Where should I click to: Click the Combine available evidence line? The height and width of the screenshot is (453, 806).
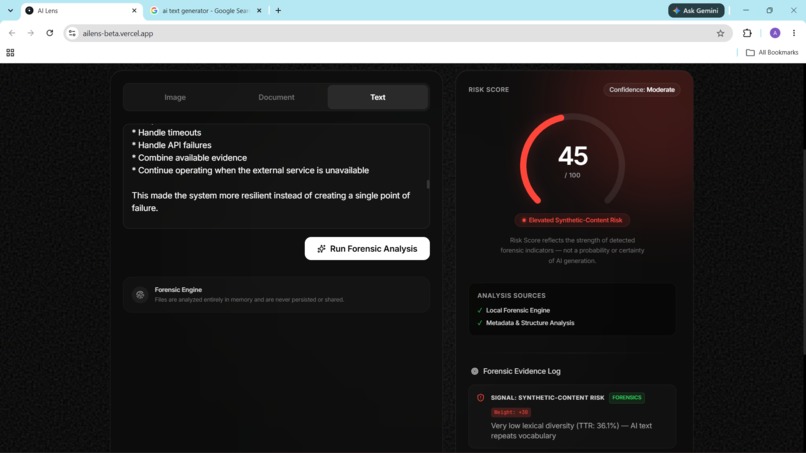(189, 158)
